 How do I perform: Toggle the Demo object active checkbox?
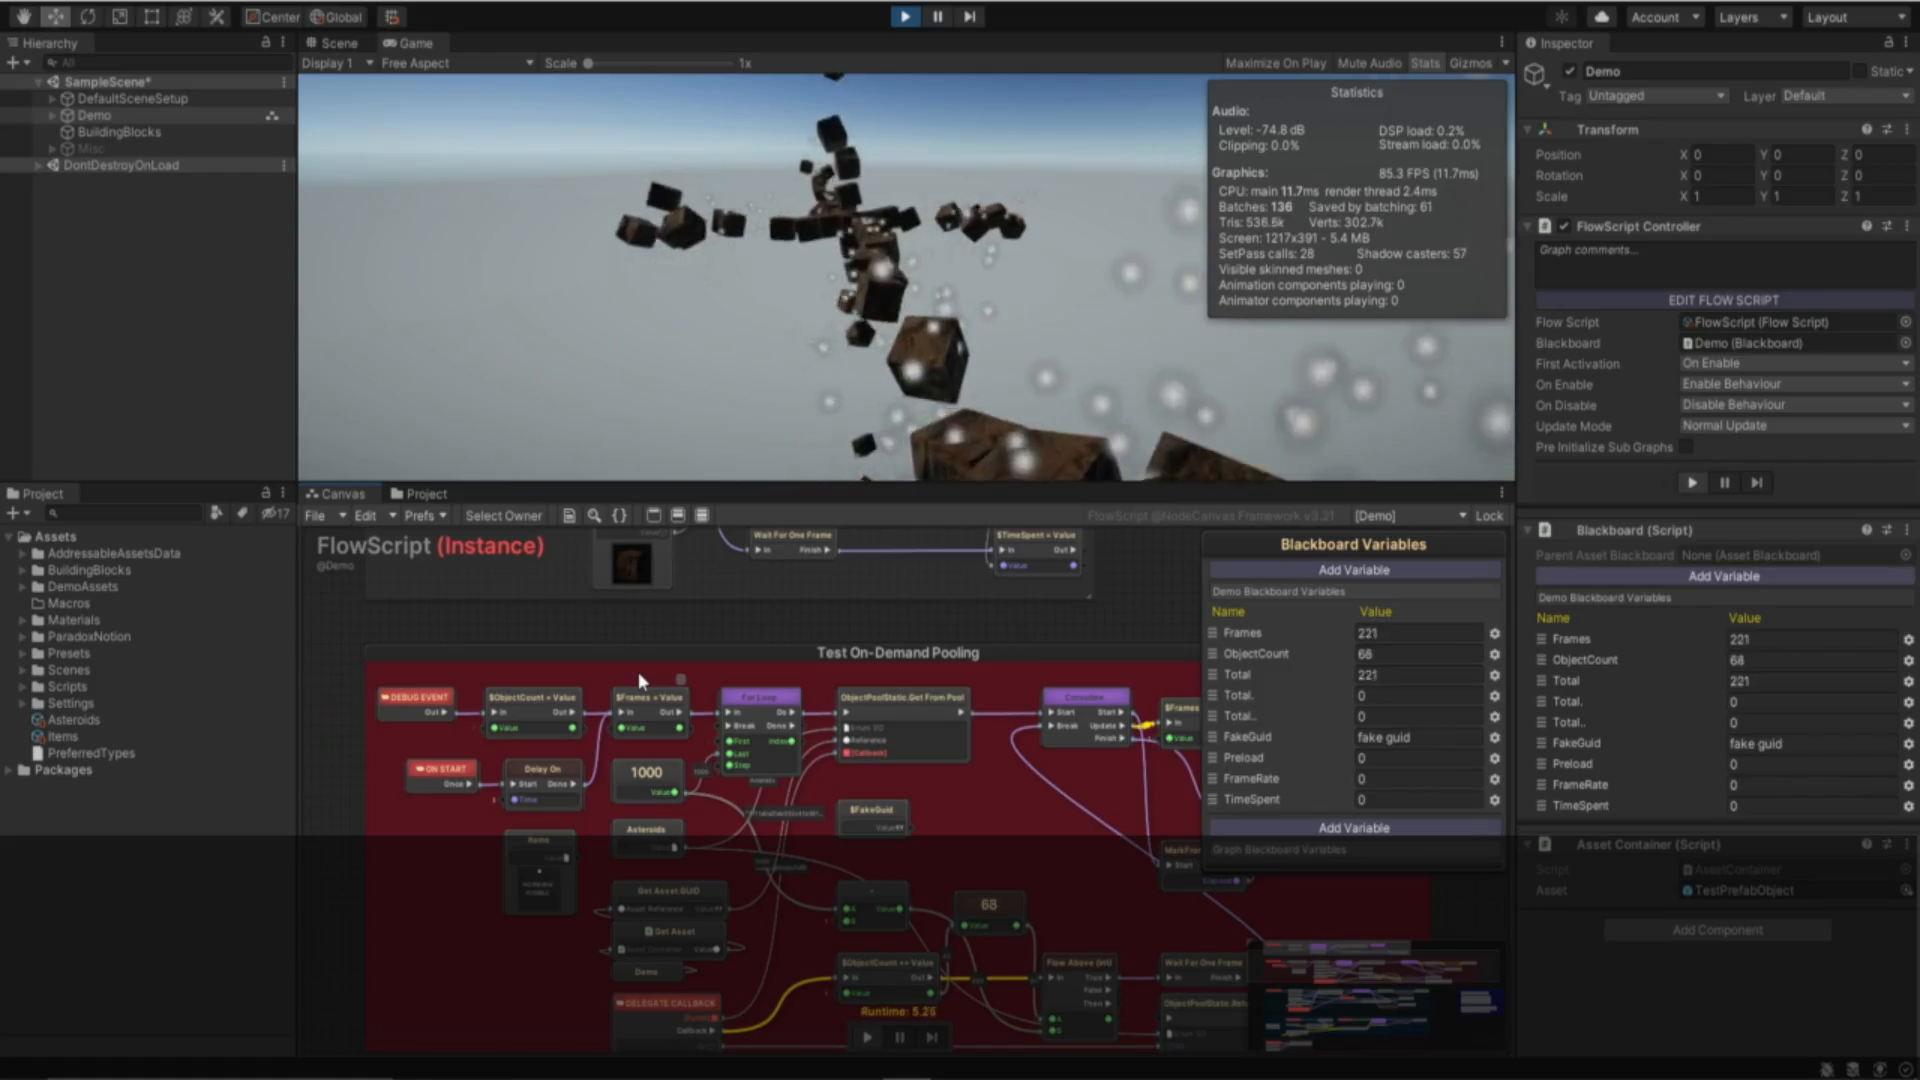click(1569, 71)
